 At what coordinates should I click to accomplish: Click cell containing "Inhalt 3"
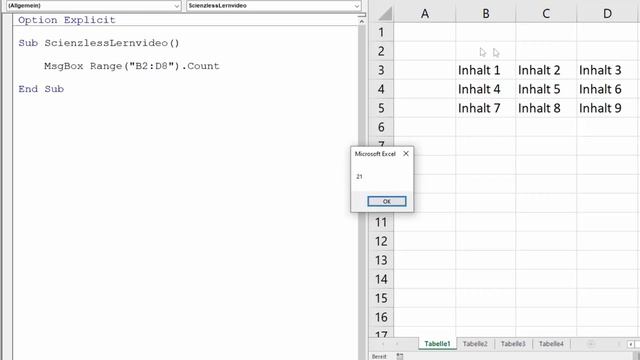[607, 70]
